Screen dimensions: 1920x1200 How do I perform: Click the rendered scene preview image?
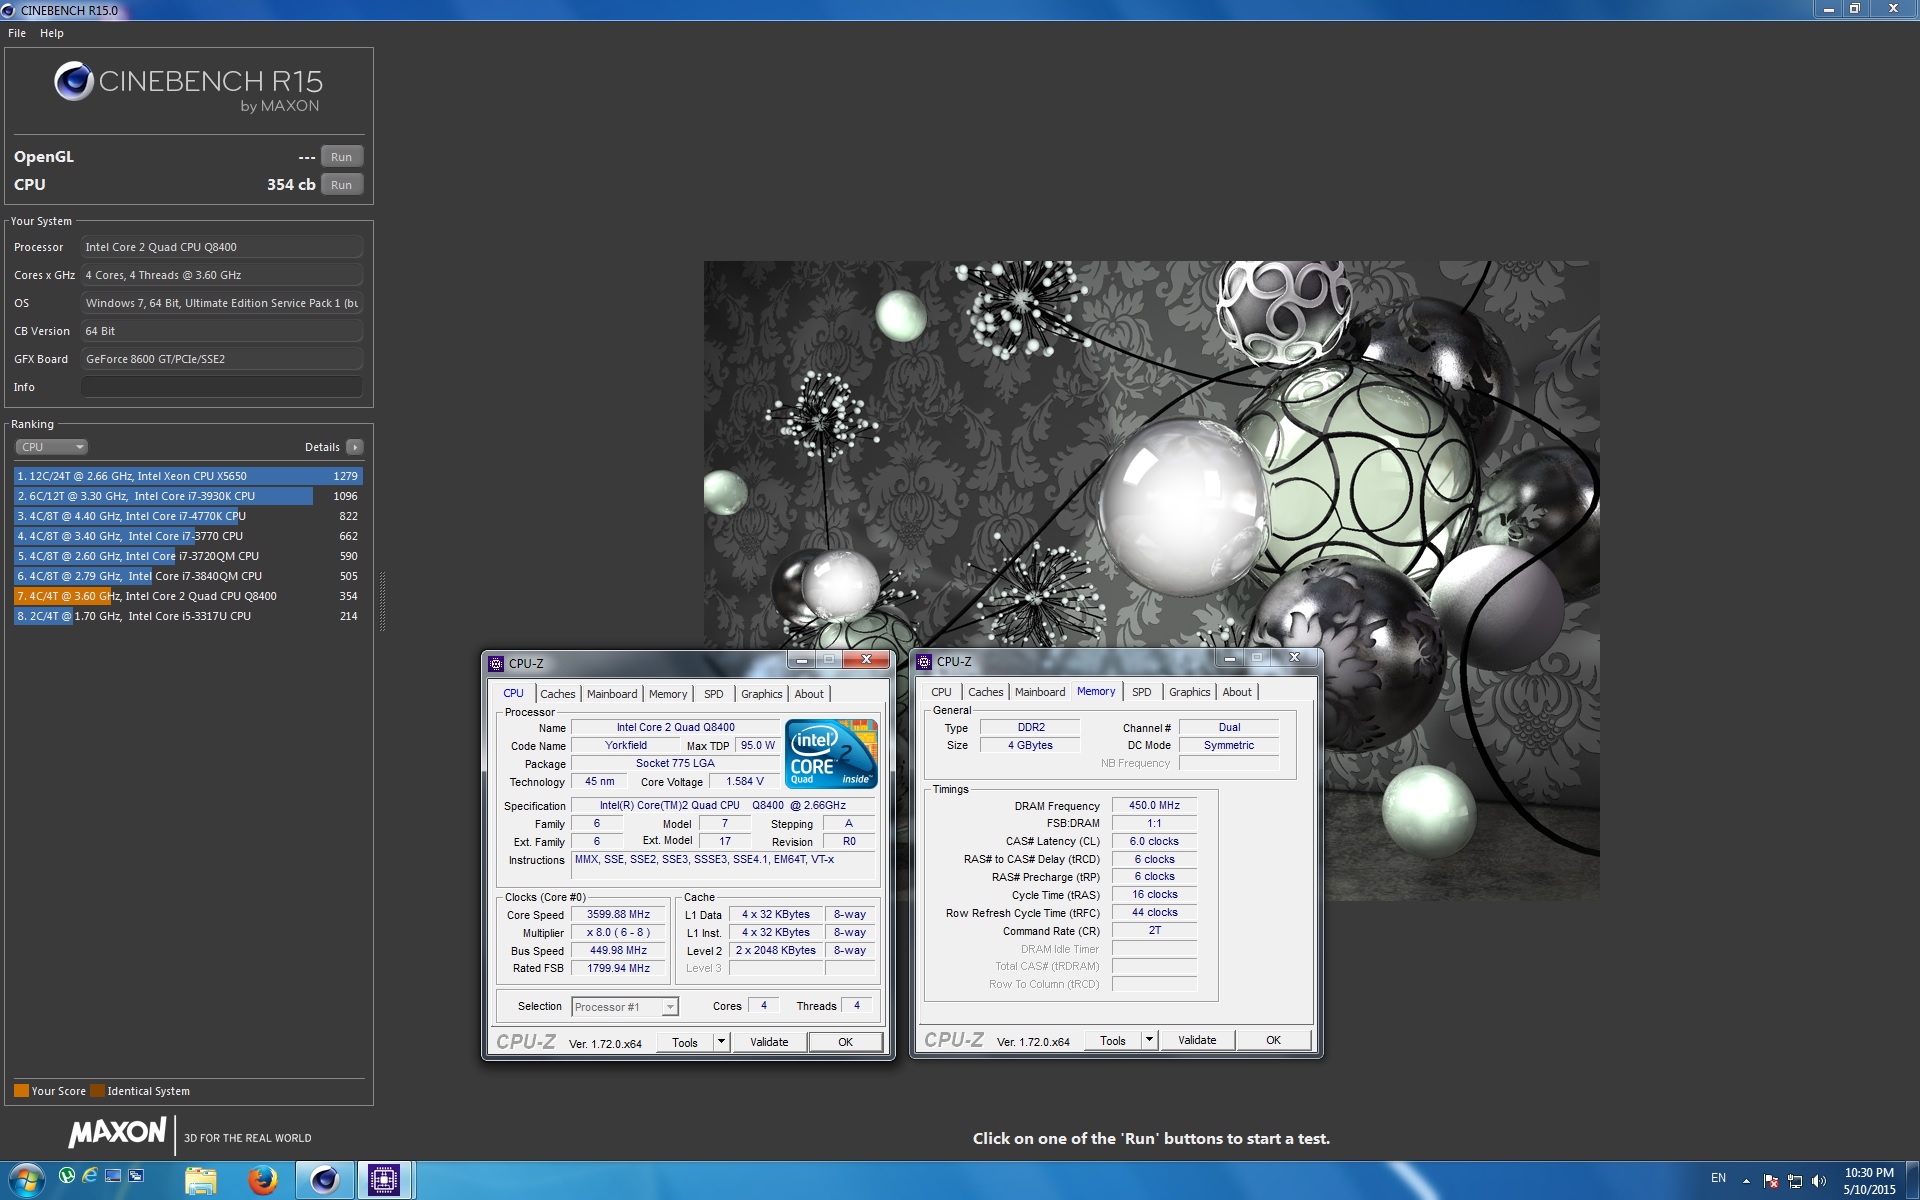[1151, 580]
